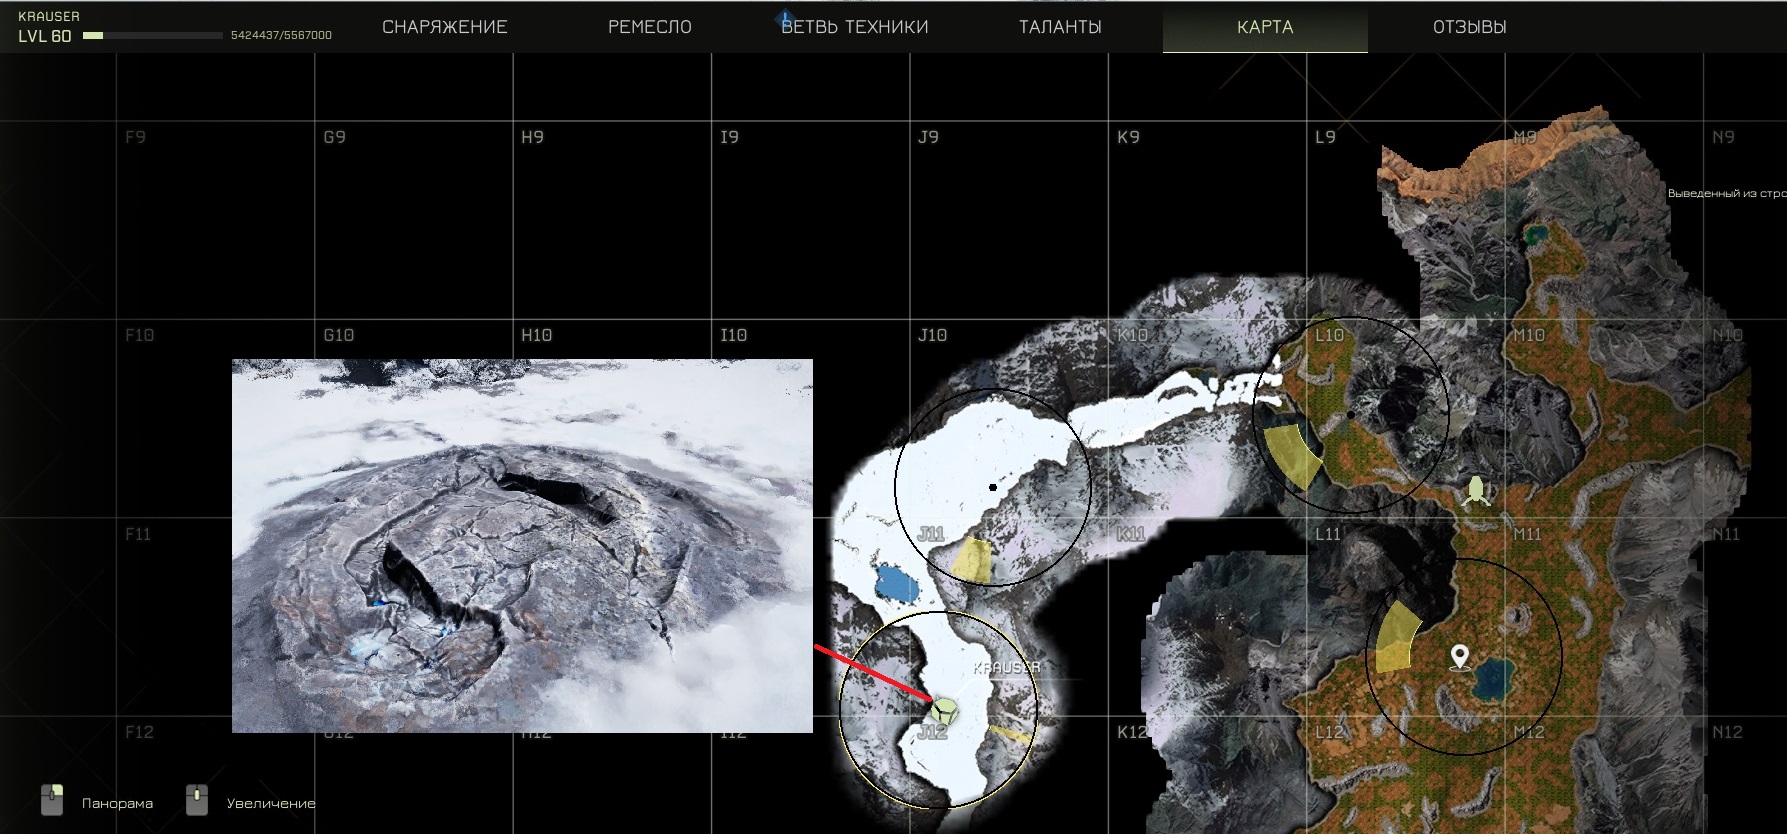The image size is (1787, 834).
Task: Click grid label M11
Action: (x=1527, y=534)
